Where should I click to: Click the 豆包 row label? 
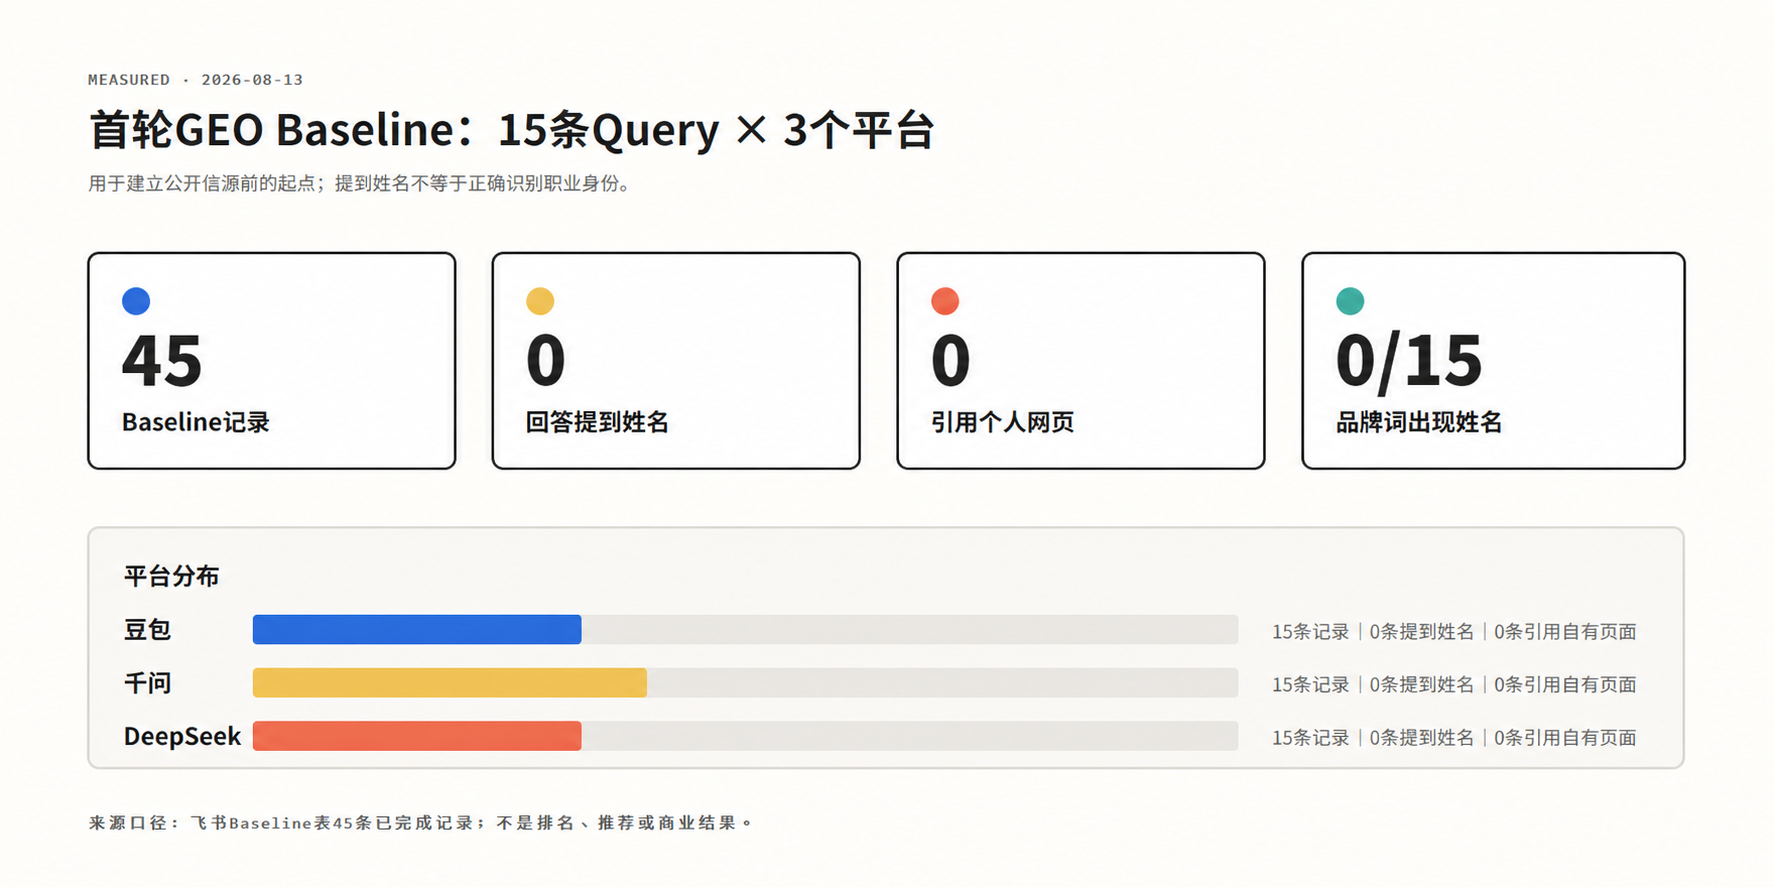point(147,630)
